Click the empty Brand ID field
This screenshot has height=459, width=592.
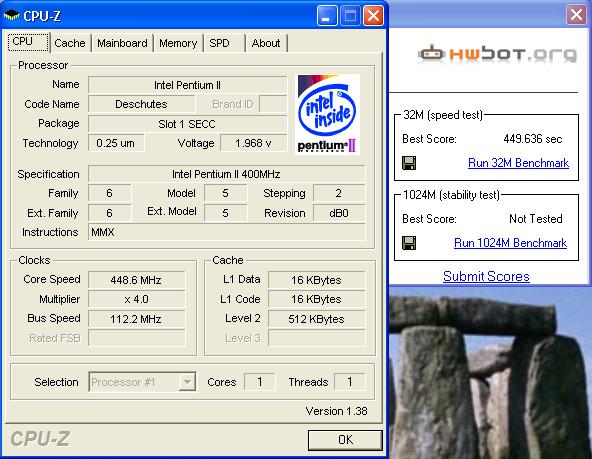273,104
